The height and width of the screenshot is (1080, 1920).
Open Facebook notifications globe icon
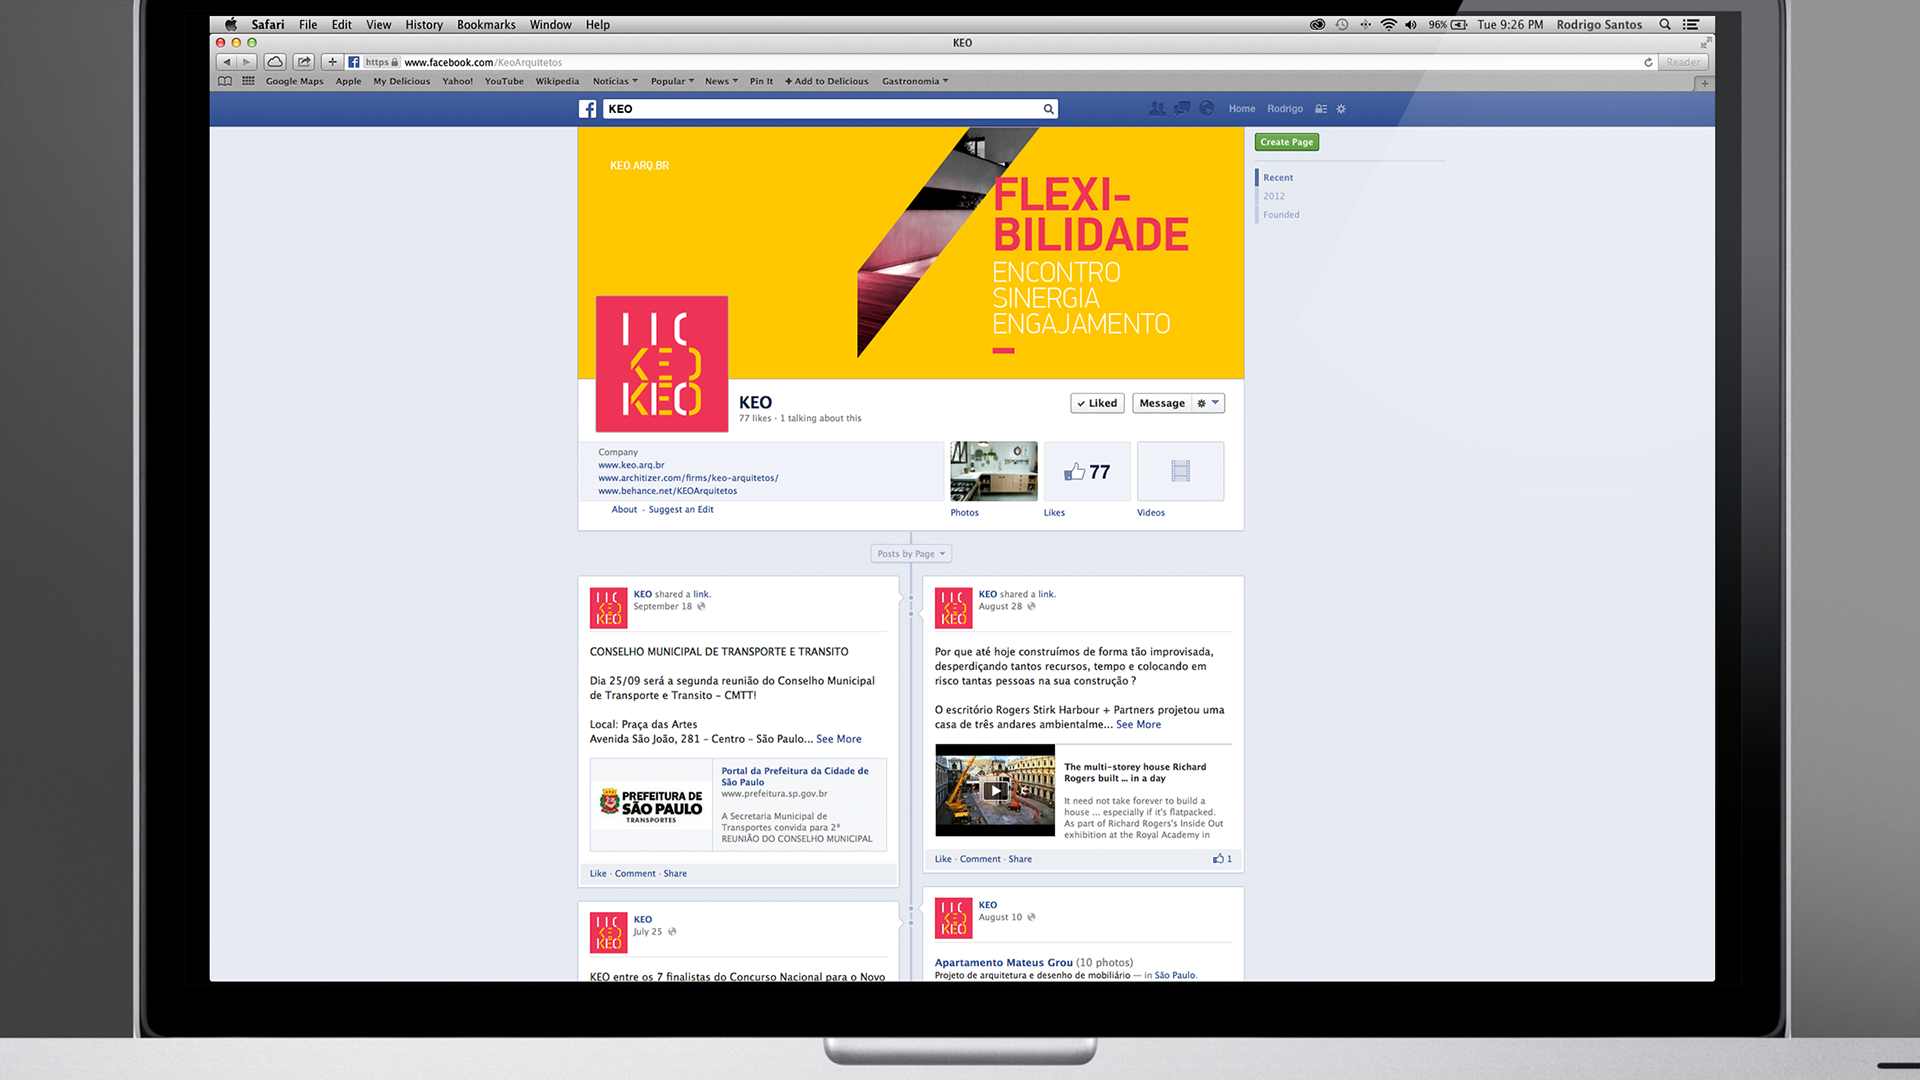pyautogui.click(x=1207, y=108)
